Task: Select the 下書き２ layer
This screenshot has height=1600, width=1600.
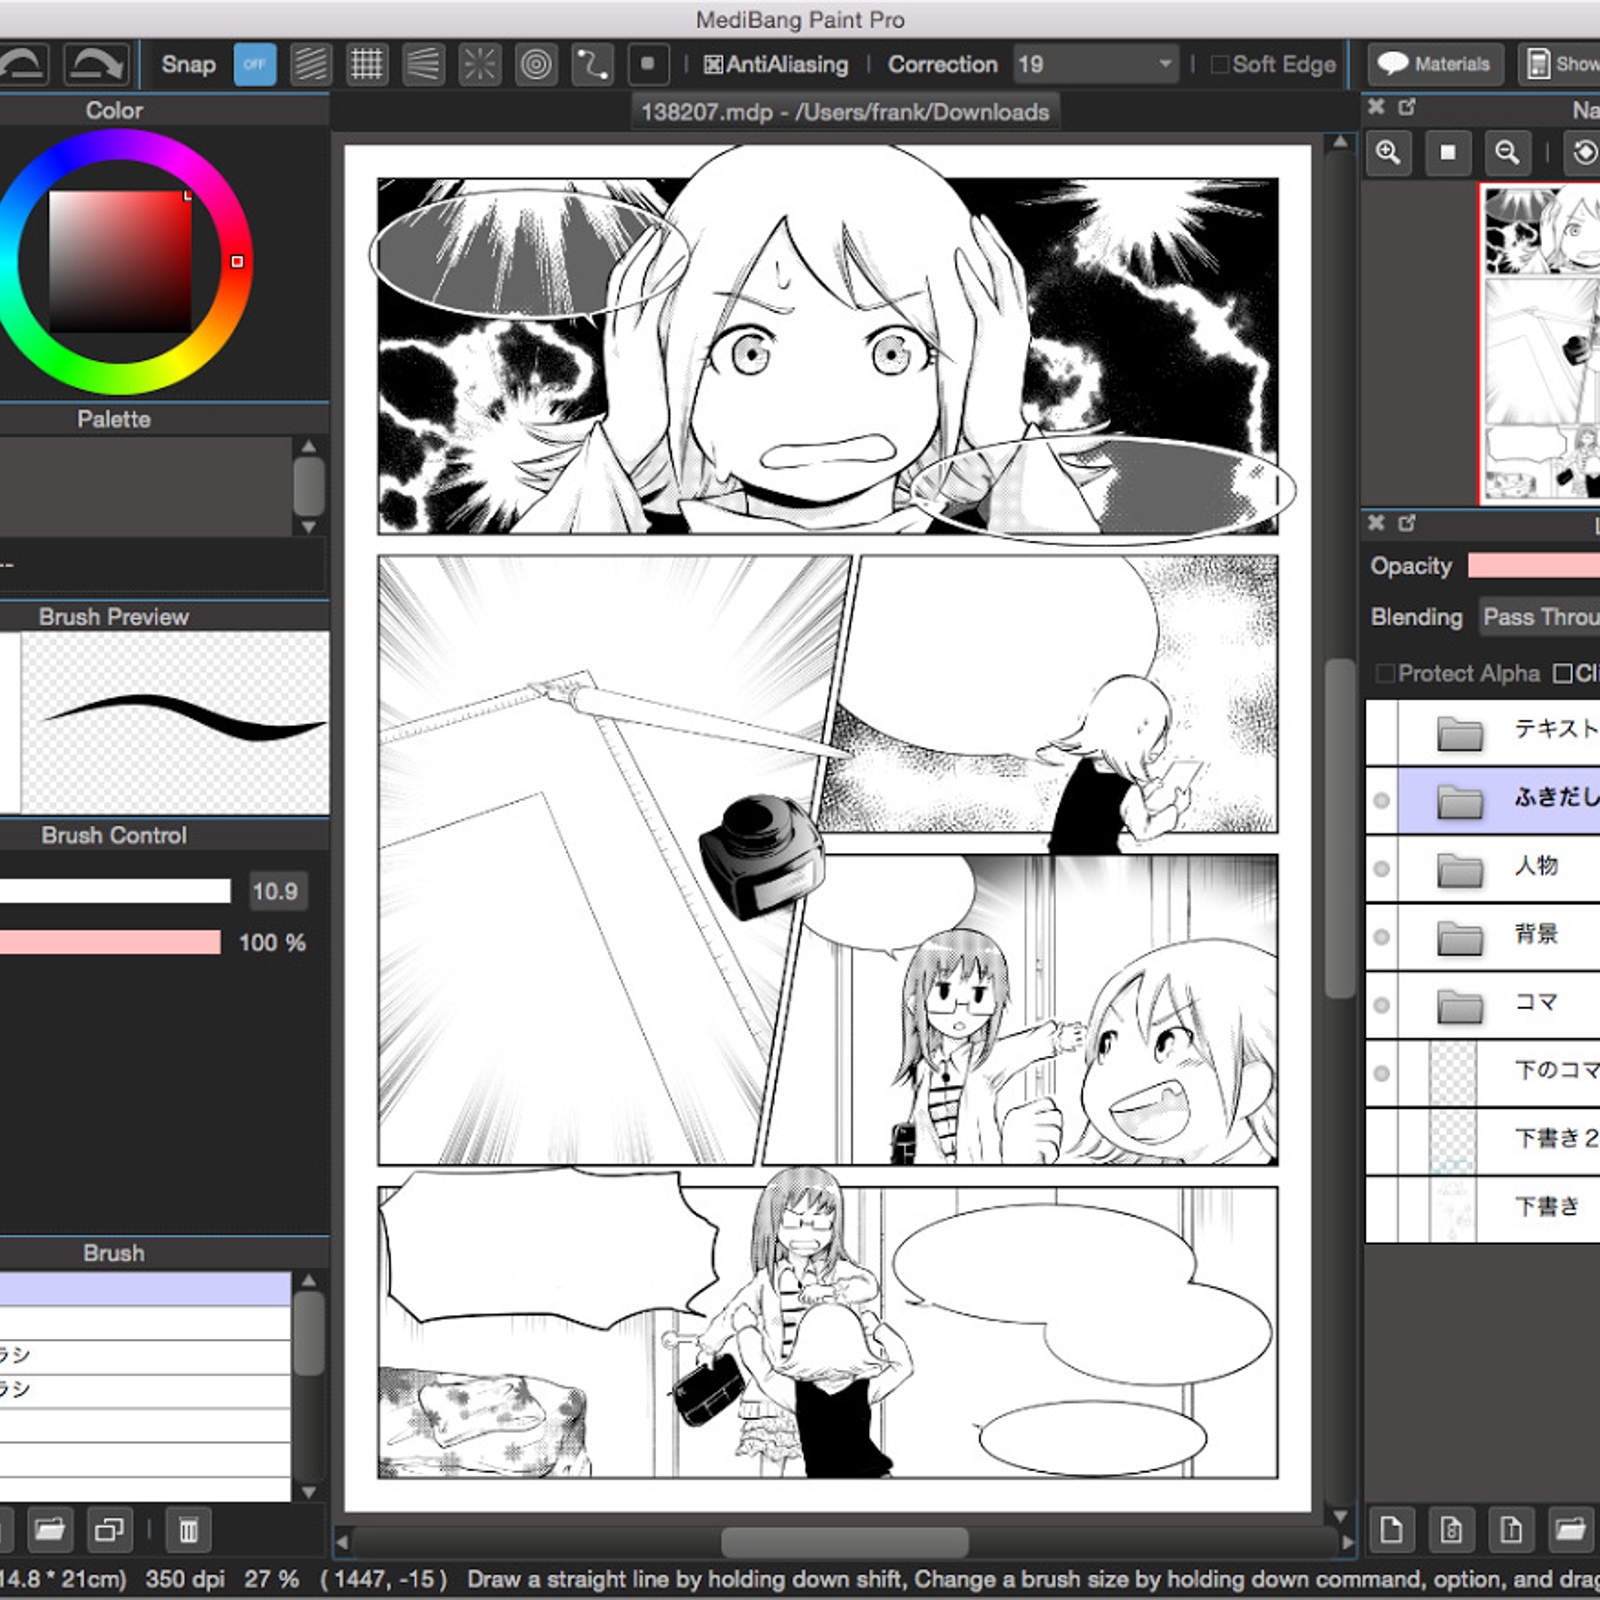Action: click(x=1483, y=1141)
